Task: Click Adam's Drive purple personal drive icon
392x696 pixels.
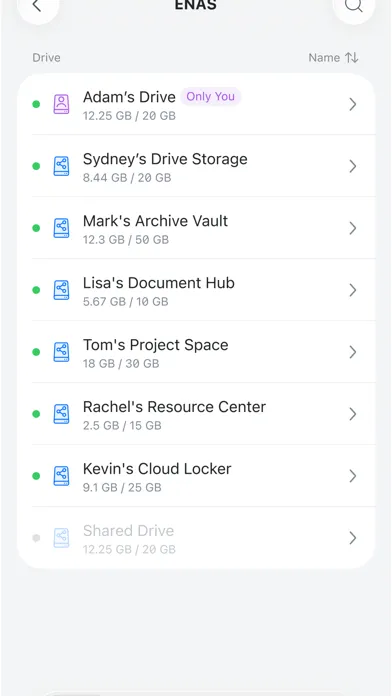Action: (61, 104)
